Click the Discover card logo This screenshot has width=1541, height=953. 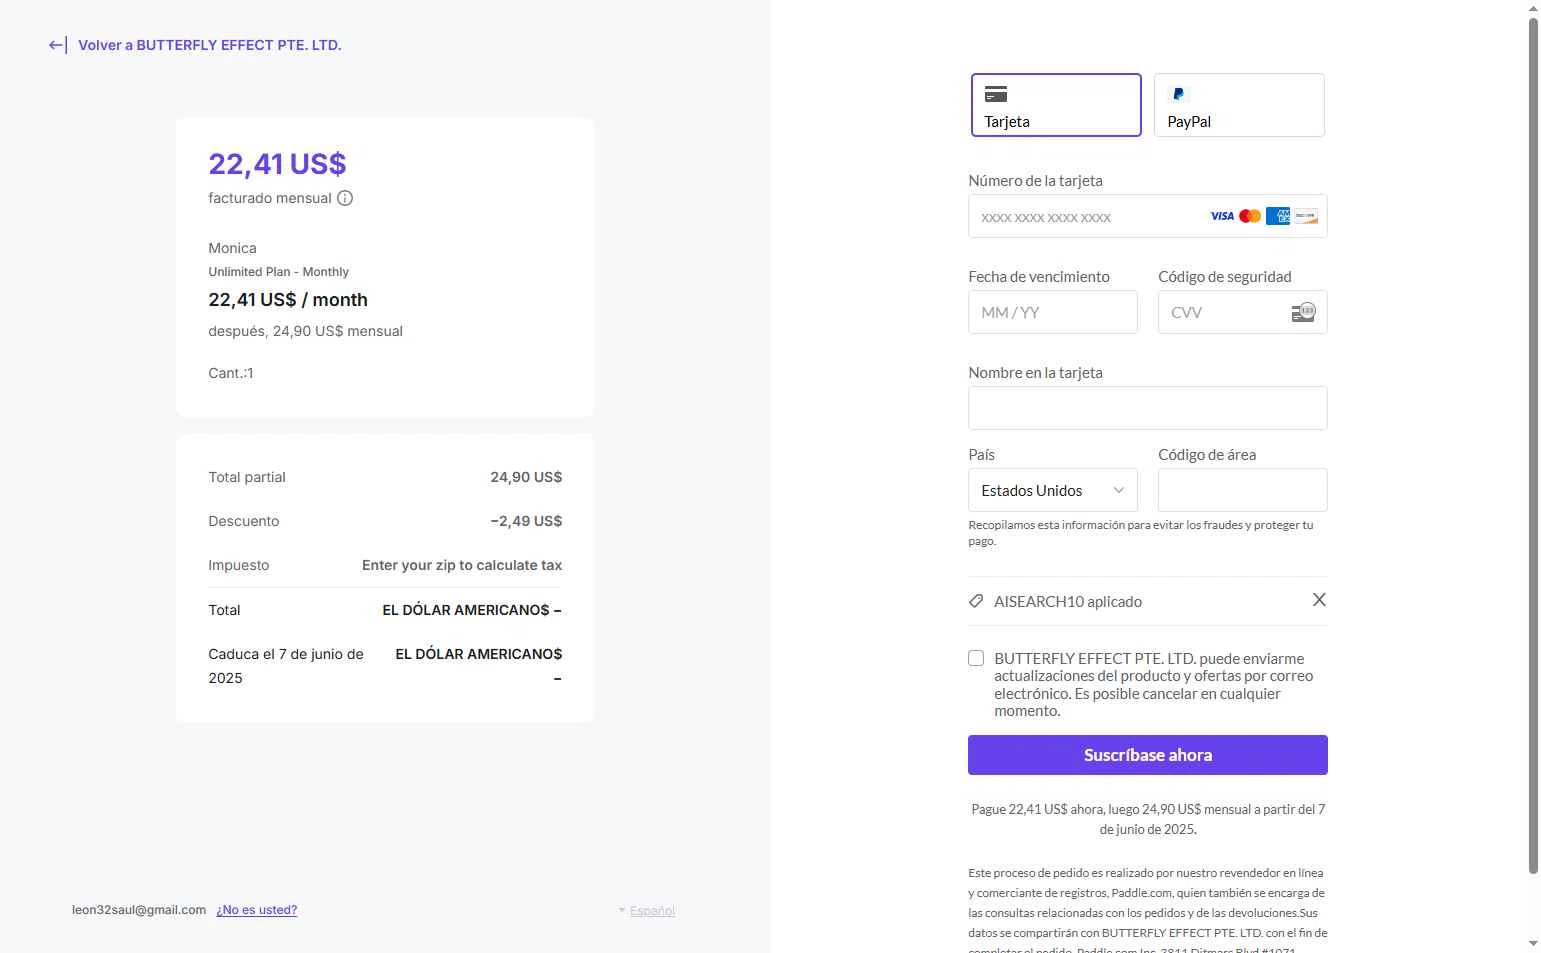(1306, 216)
